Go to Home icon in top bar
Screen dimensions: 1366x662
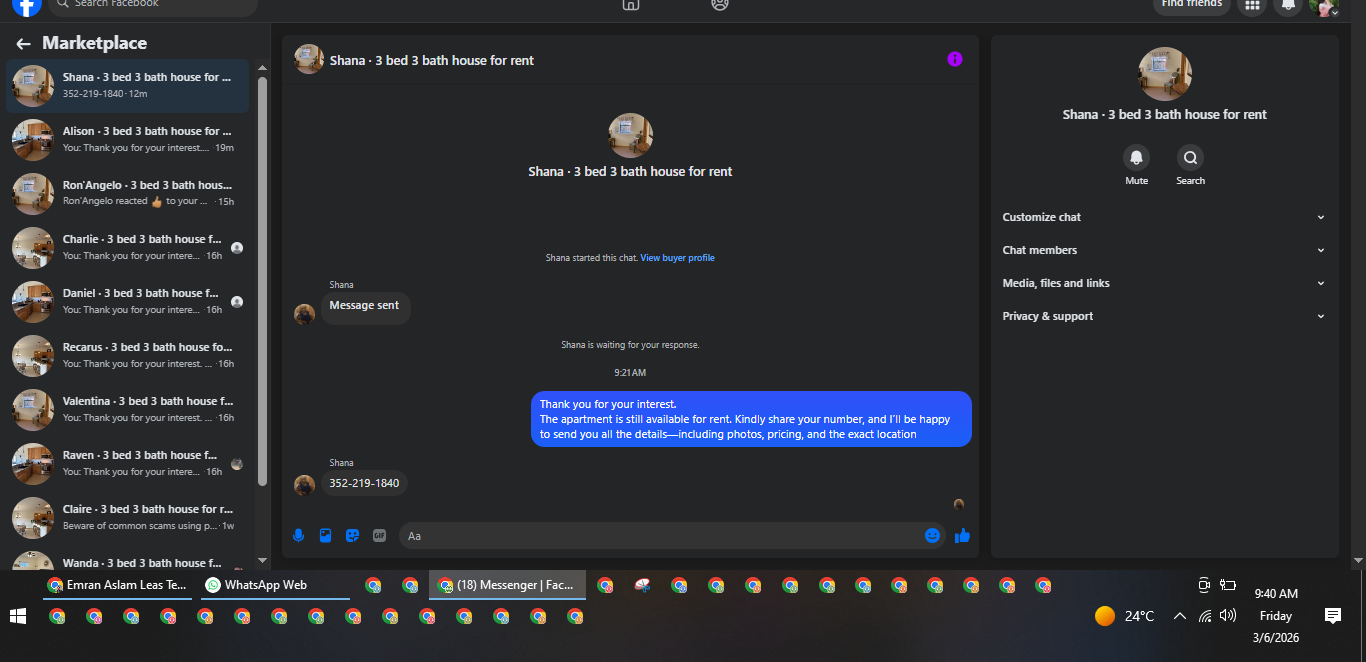pyautogui.click(x=630, y=5)
